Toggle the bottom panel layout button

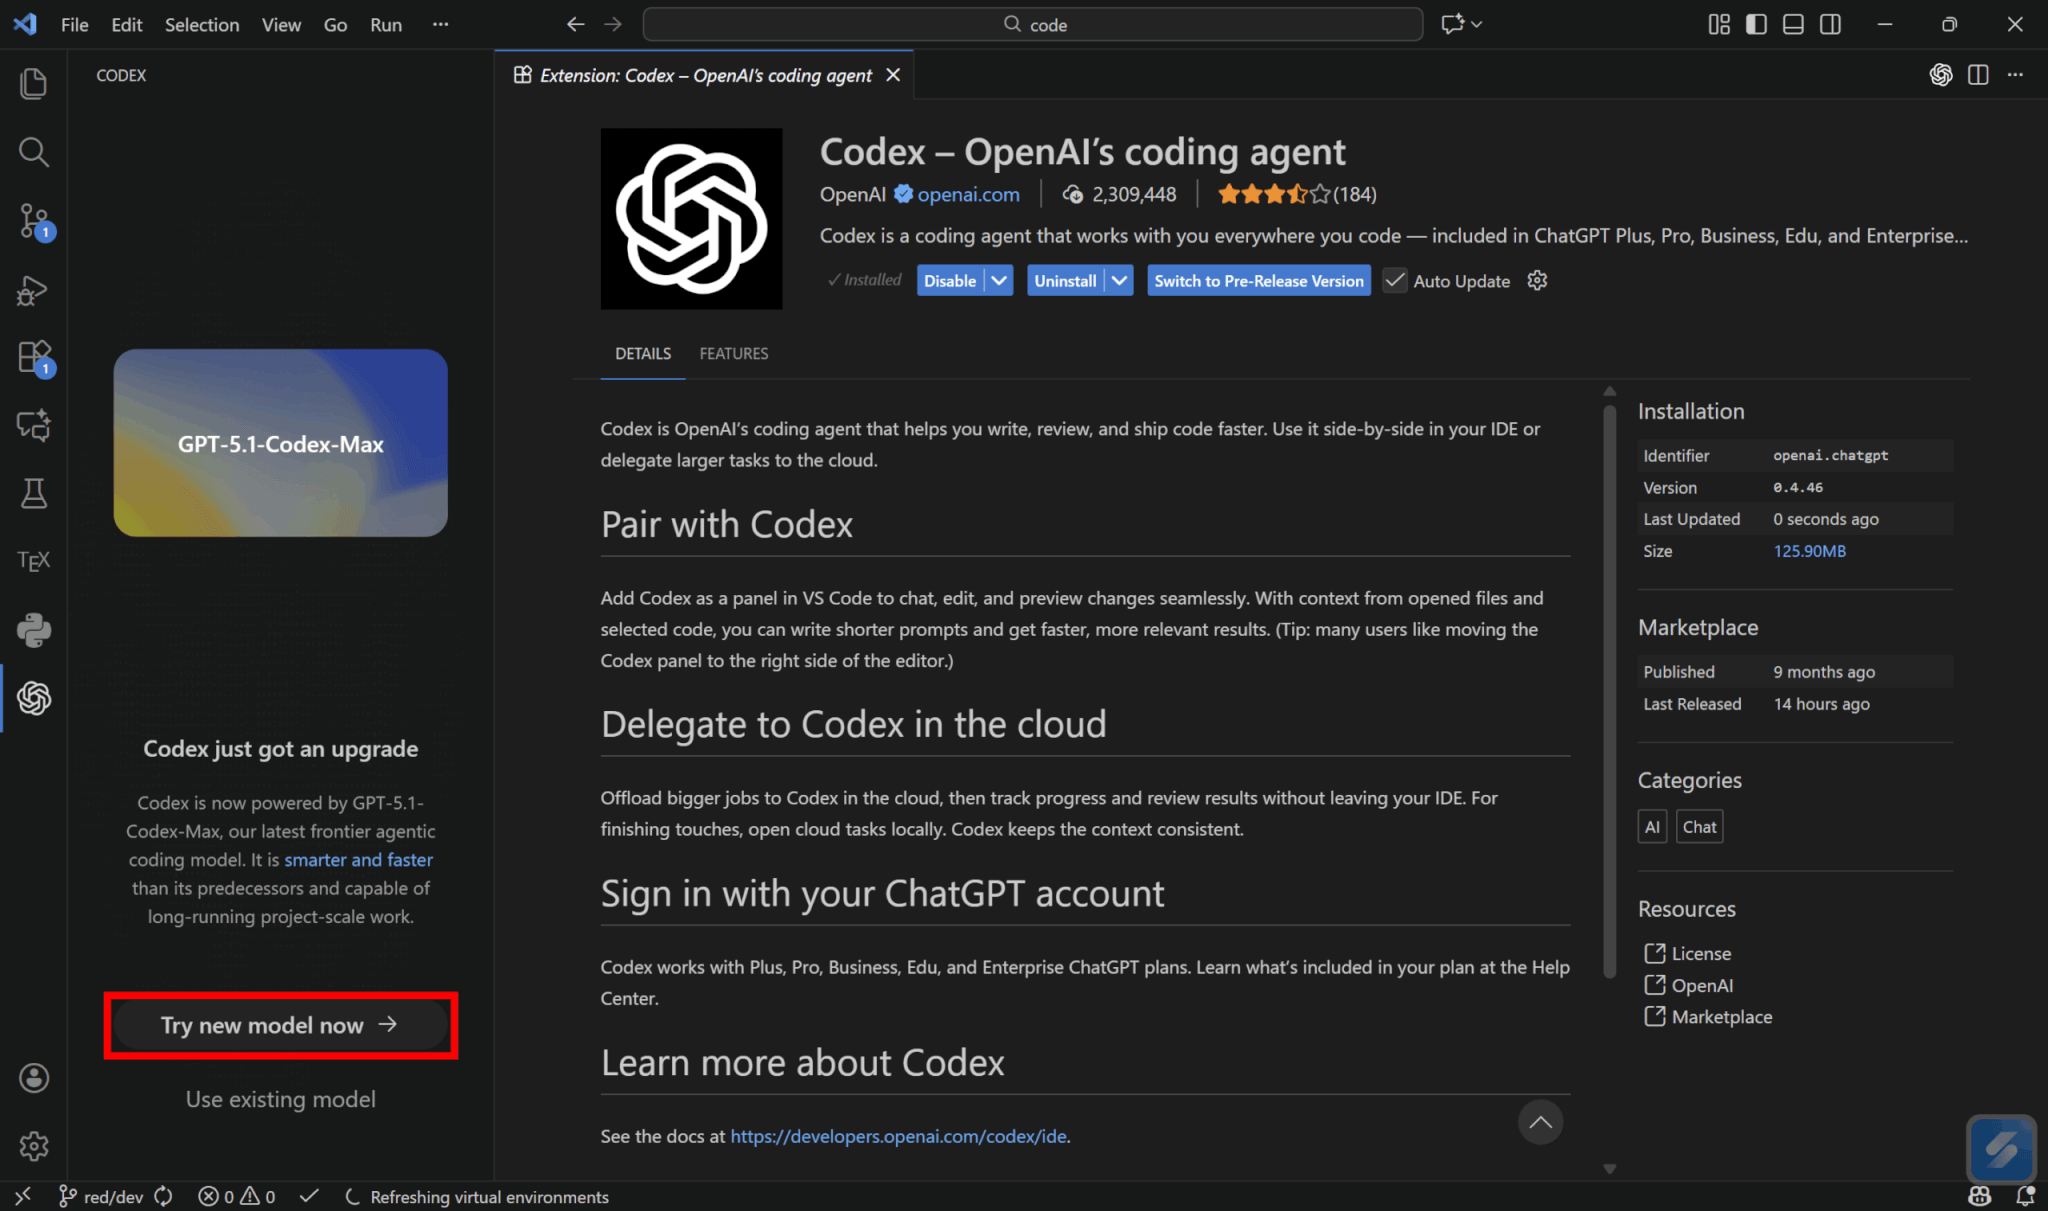click(x=1793, y=24)
